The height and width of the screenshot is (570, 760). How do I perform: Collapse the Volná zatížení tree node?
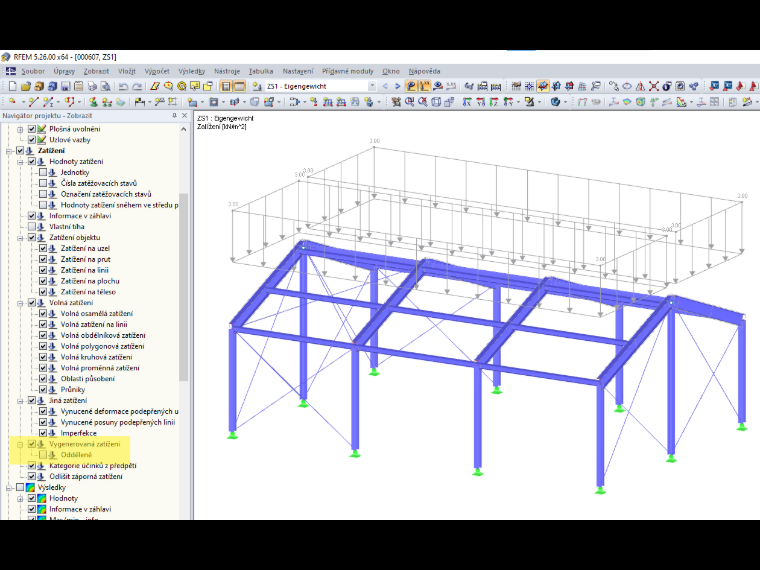coord(20,303)
